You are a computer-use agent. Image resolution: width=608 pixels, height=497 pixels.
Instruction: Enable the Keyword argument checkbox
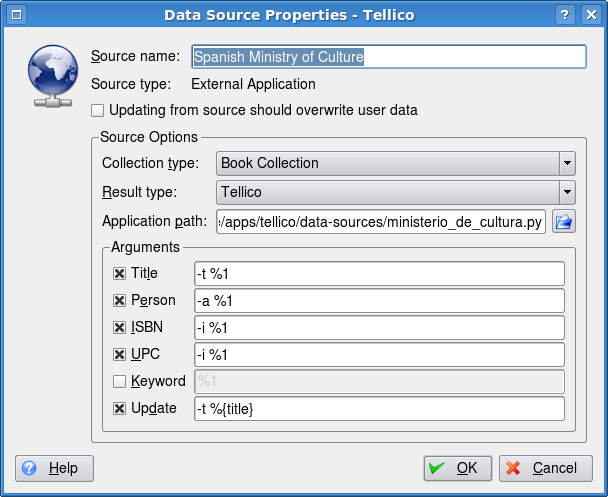119,381
